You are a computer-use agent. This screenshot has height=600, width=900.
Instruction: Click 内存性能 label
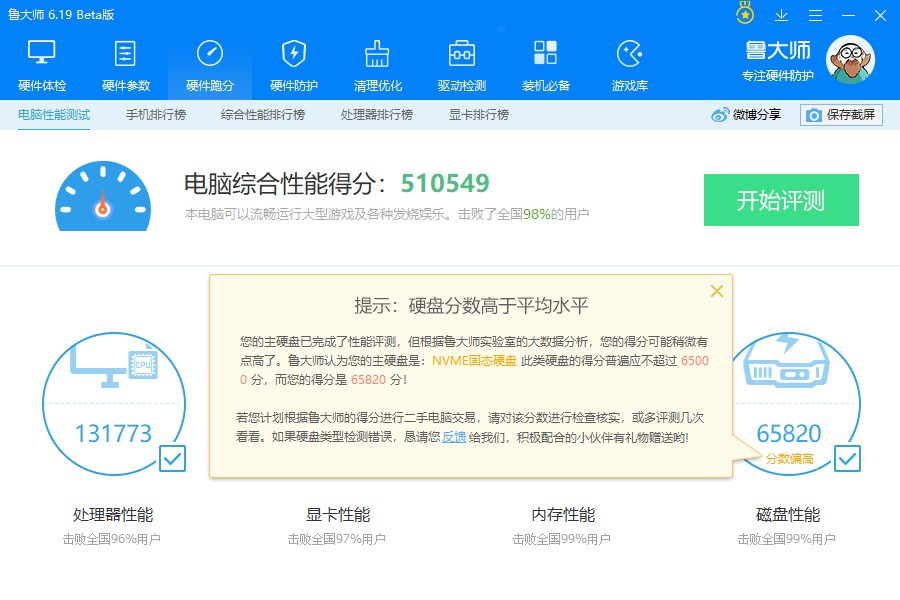[x=563, y=514]
